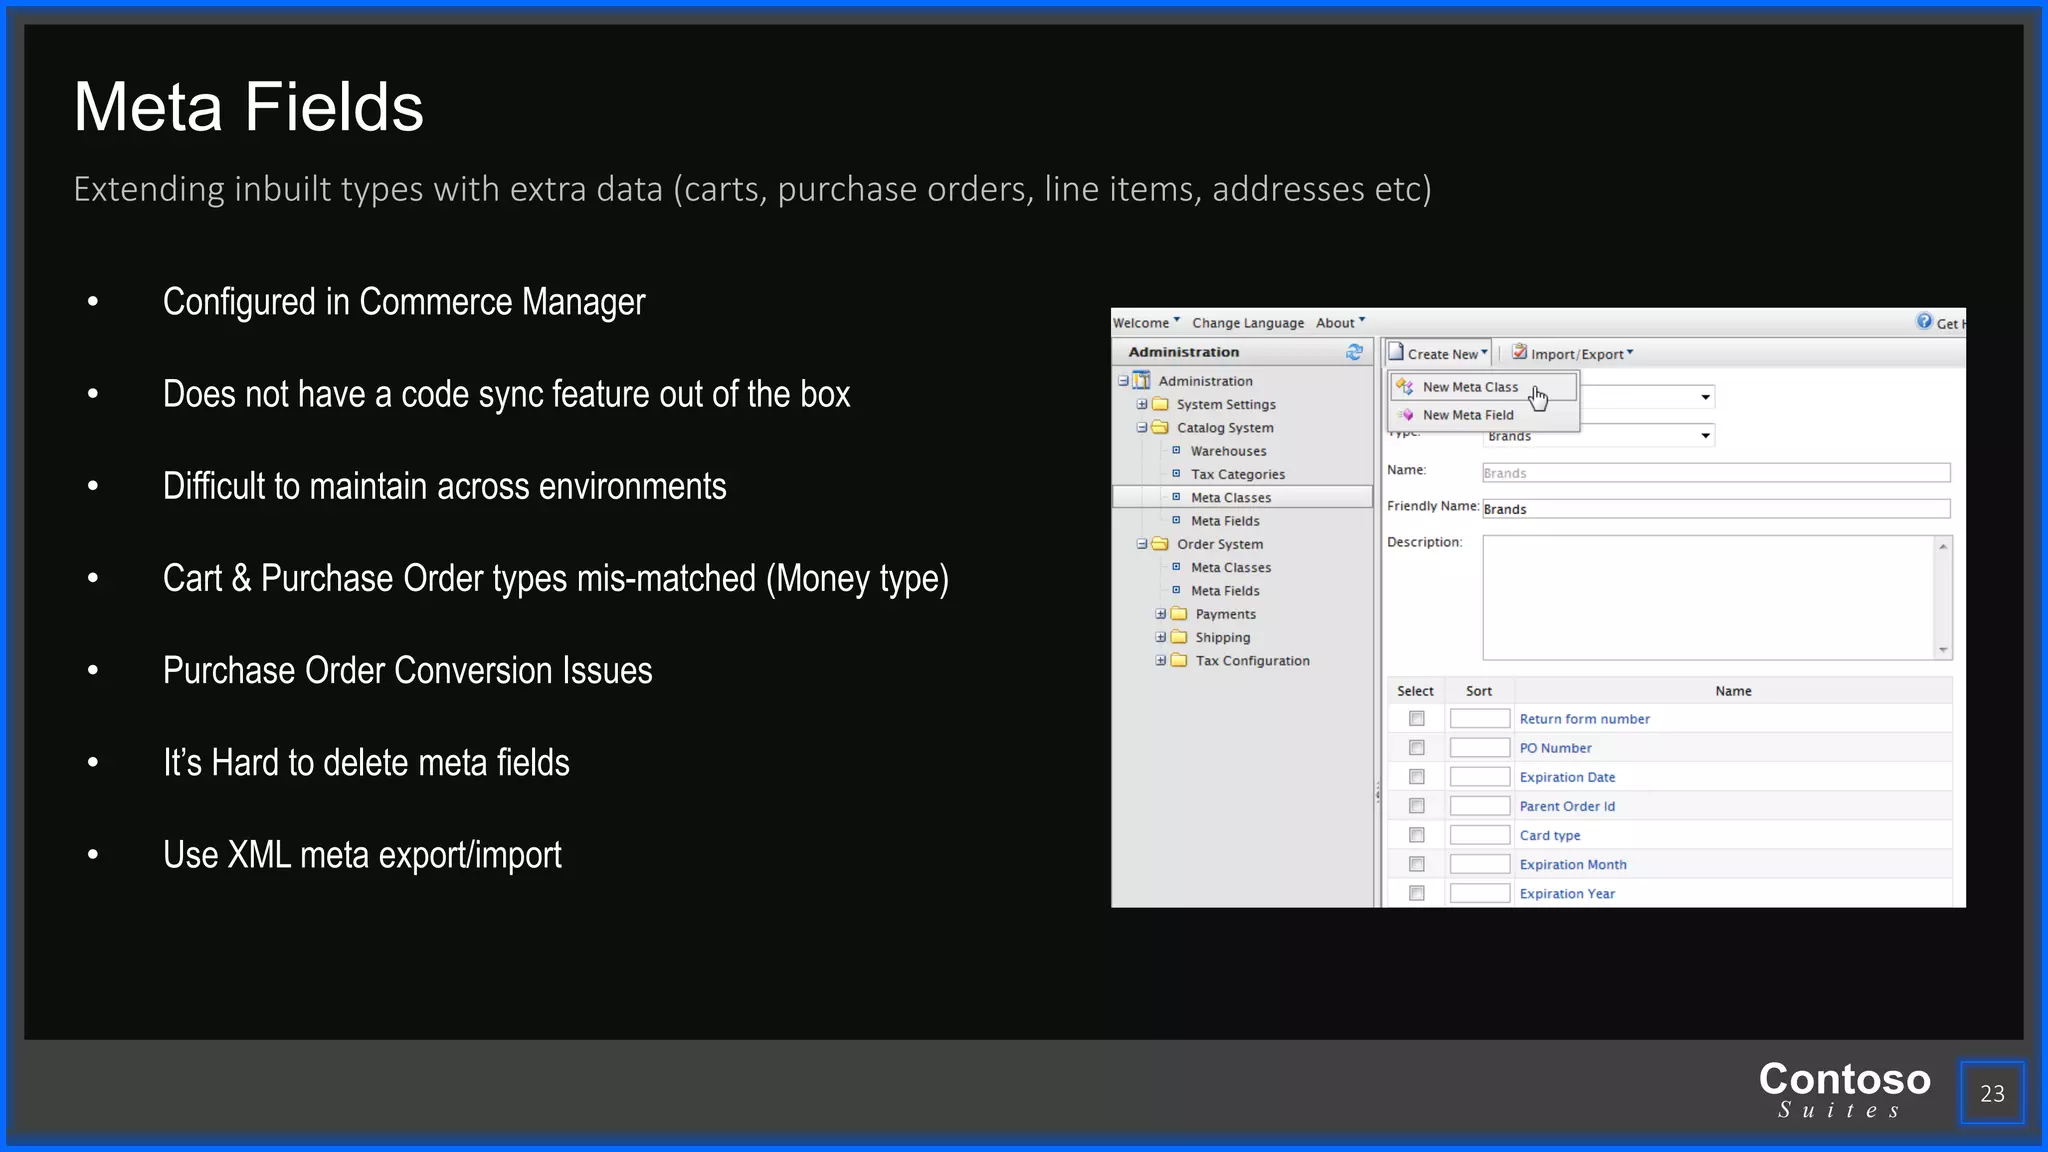Click the Shipping folder icon
Viewport: 2048px width, 1152px height.
coord(1179,637)
